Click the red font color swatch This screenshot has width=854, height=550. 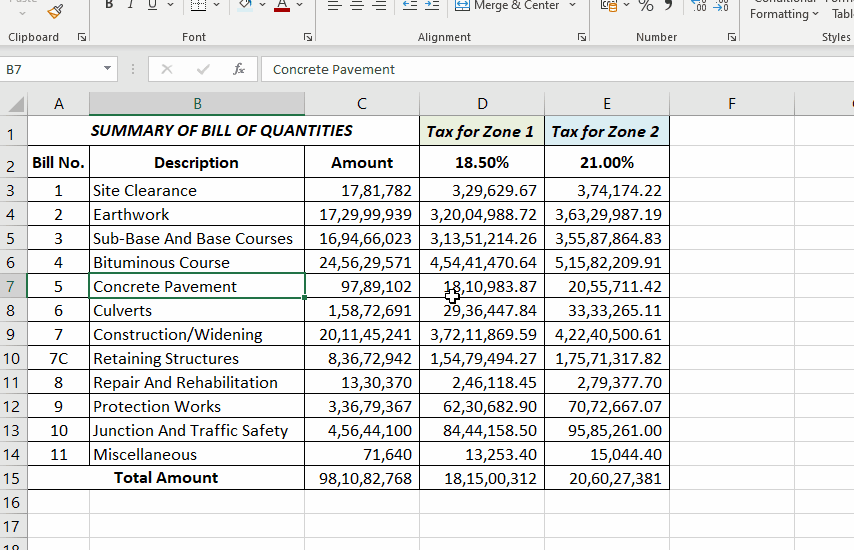click(282, 5)
